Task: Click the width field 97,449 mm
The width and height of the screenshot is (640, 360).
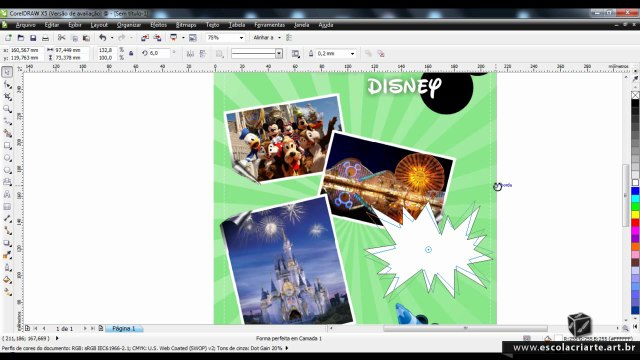Action: (71, 50)
